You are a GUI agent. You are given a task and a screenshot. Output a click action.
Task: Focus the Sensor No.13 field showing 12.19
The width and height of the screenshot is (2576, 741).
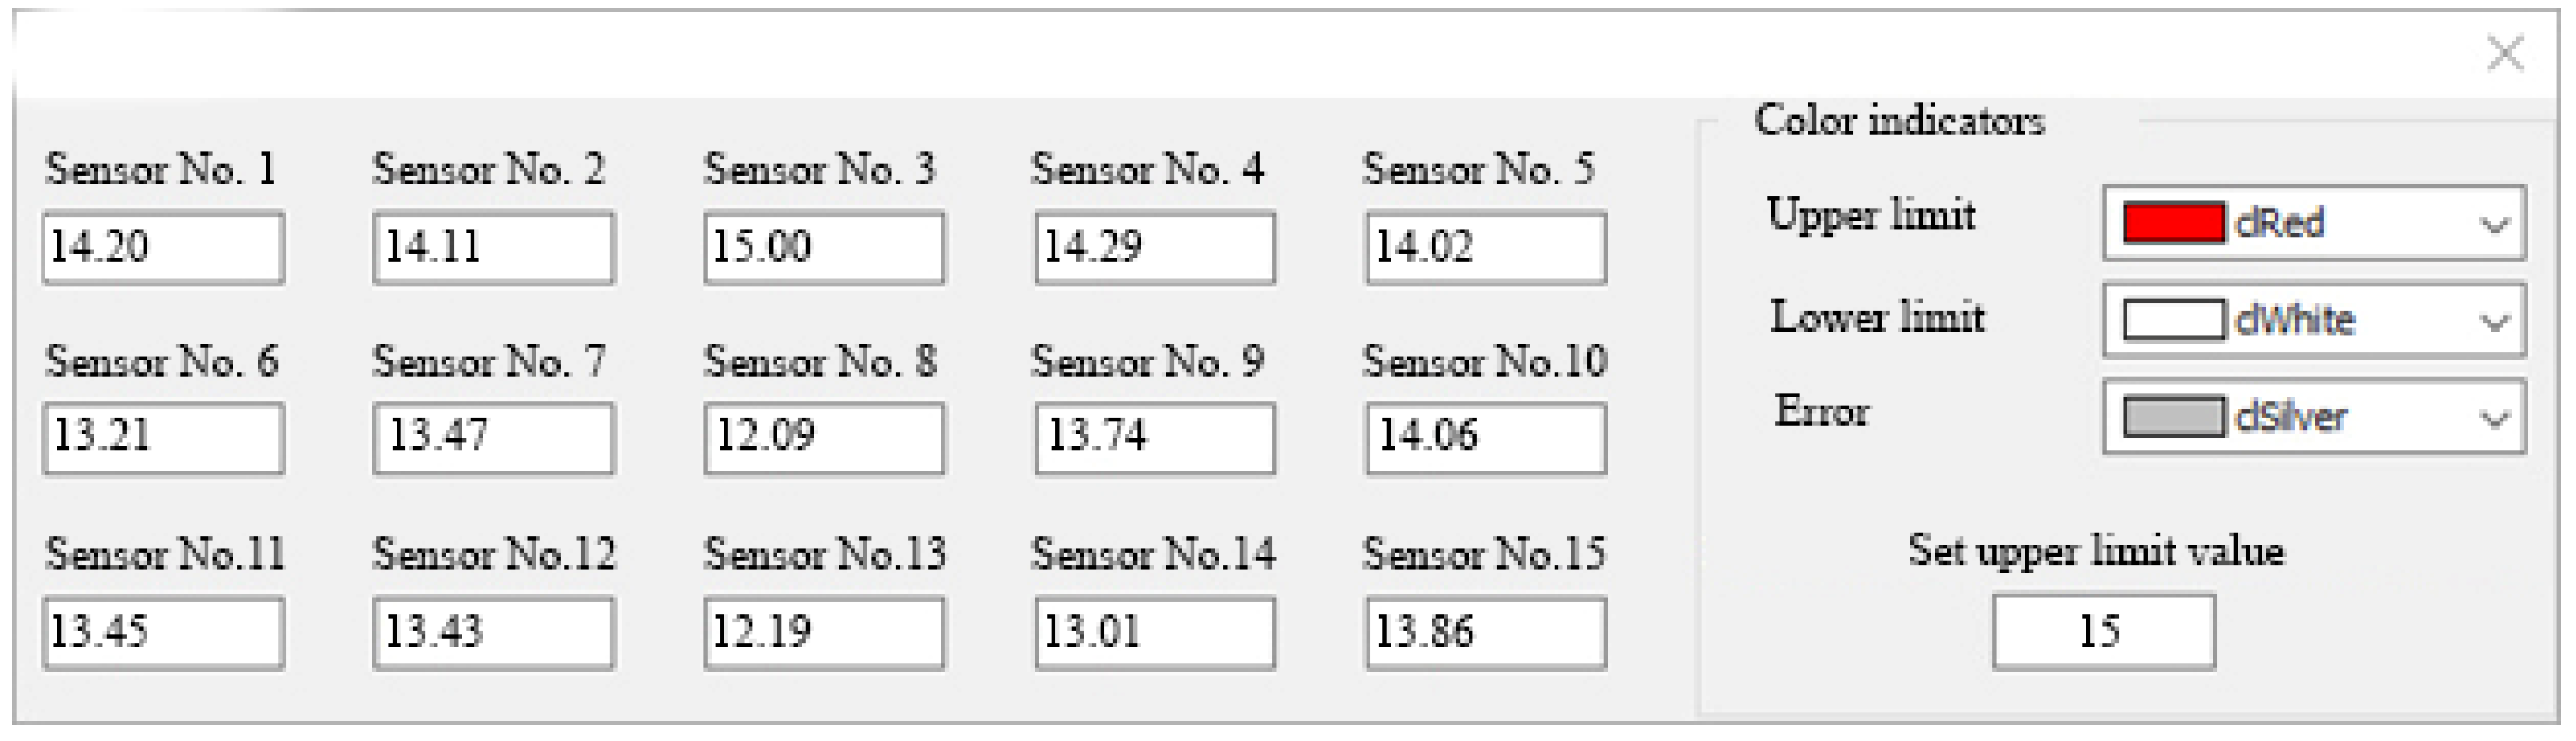(824, 632)
